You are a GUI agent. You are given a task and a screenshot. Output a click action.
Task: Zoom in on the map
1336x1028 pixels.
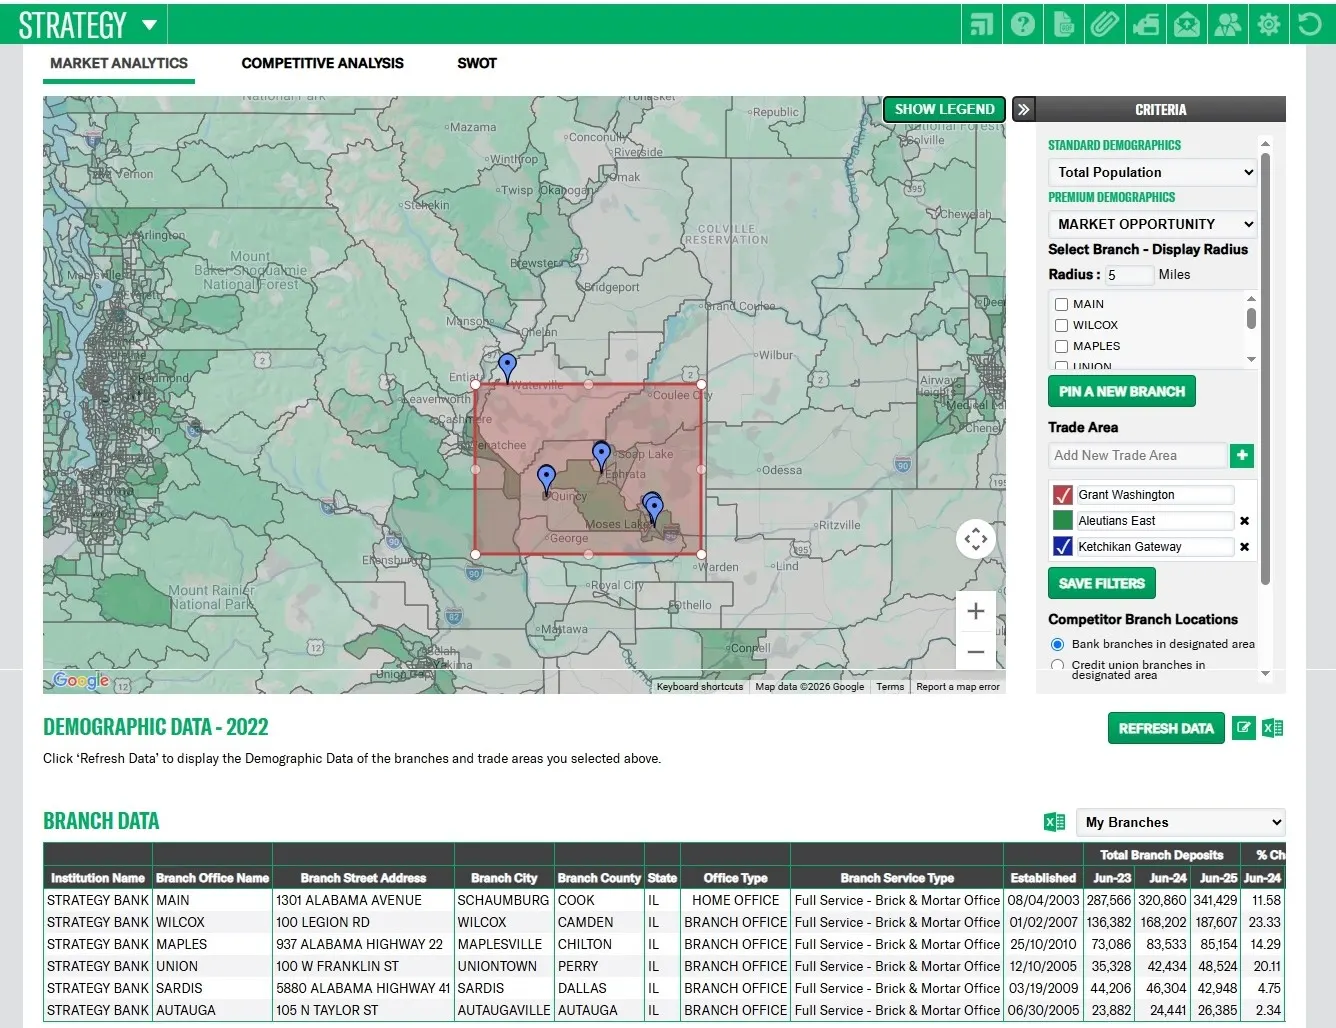click(976, 611)
